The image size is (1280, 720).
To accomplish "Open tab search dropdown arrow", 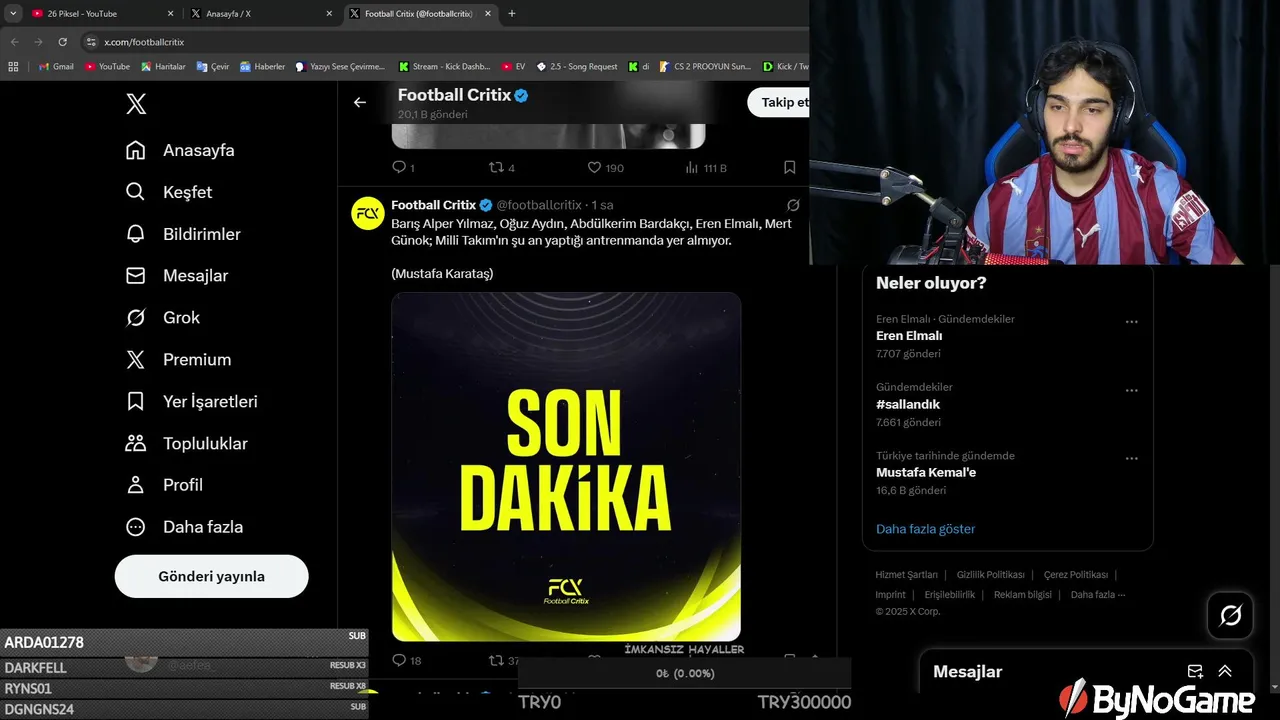I will 13,13.
